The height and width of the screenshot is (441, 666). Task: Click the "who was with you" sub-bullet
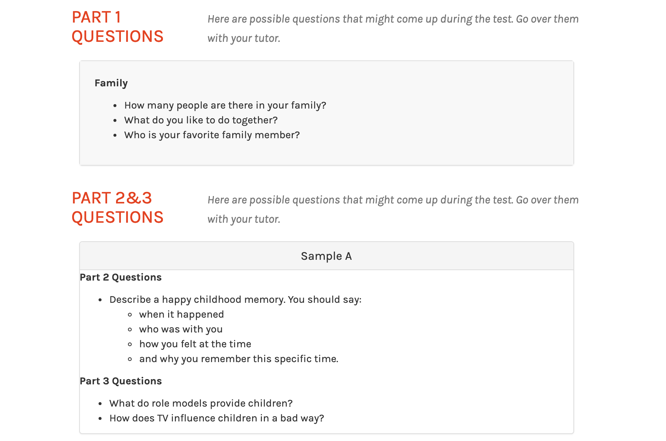[x=181, y=329]
